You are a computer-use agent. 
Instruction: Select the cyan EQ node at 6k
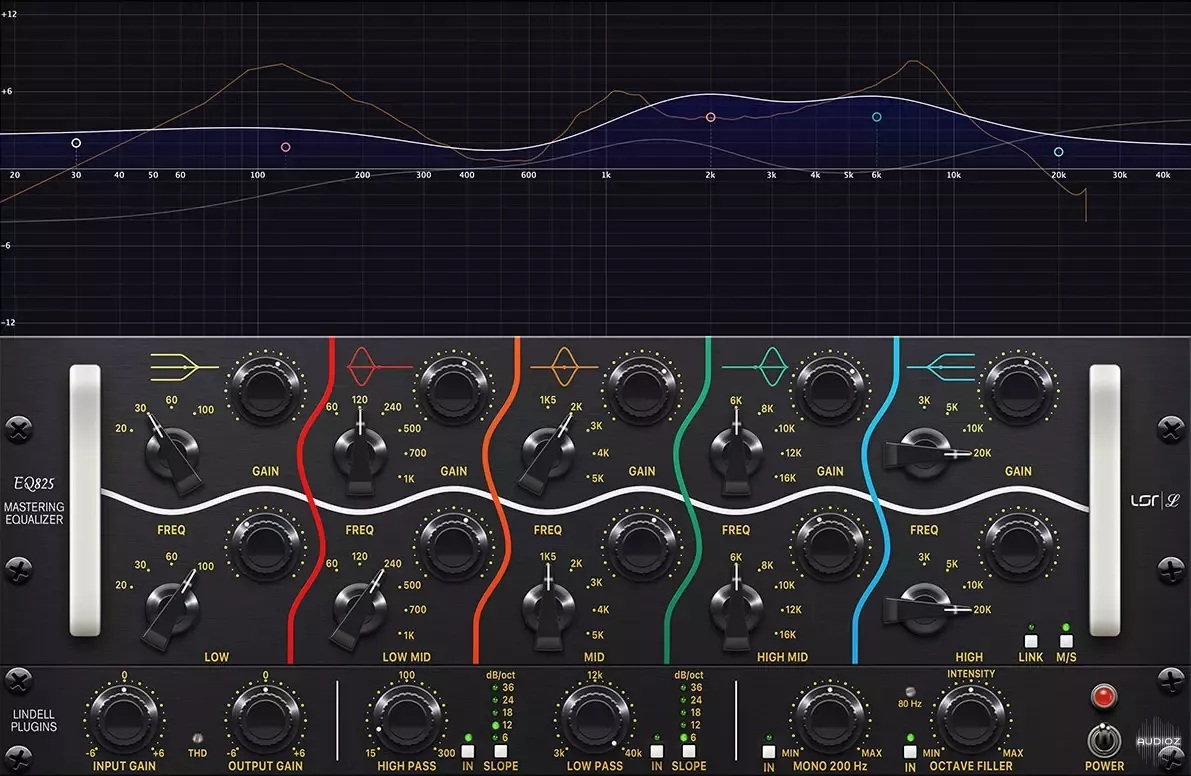(877, 117)
